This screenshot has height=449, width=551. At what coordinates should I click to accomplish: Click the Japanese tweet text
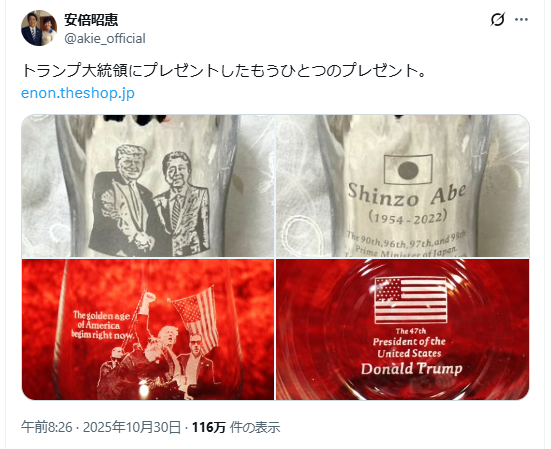point(224,70)
